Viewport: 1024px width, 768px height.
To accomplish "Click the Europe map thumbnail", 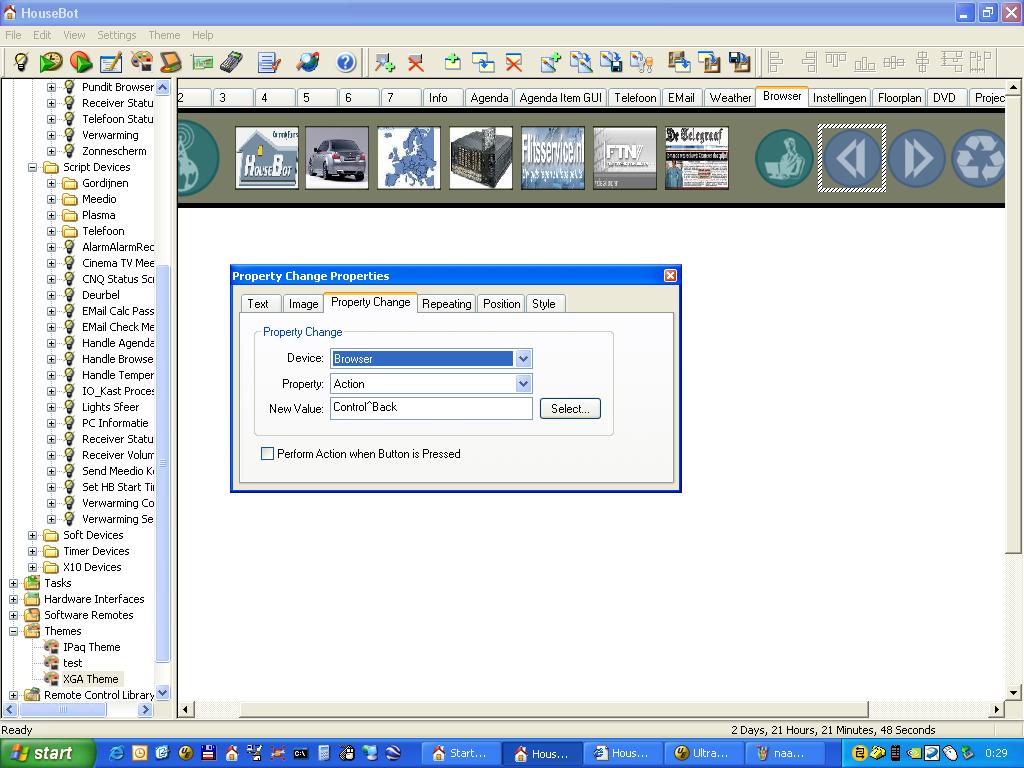I will point(409,158).
